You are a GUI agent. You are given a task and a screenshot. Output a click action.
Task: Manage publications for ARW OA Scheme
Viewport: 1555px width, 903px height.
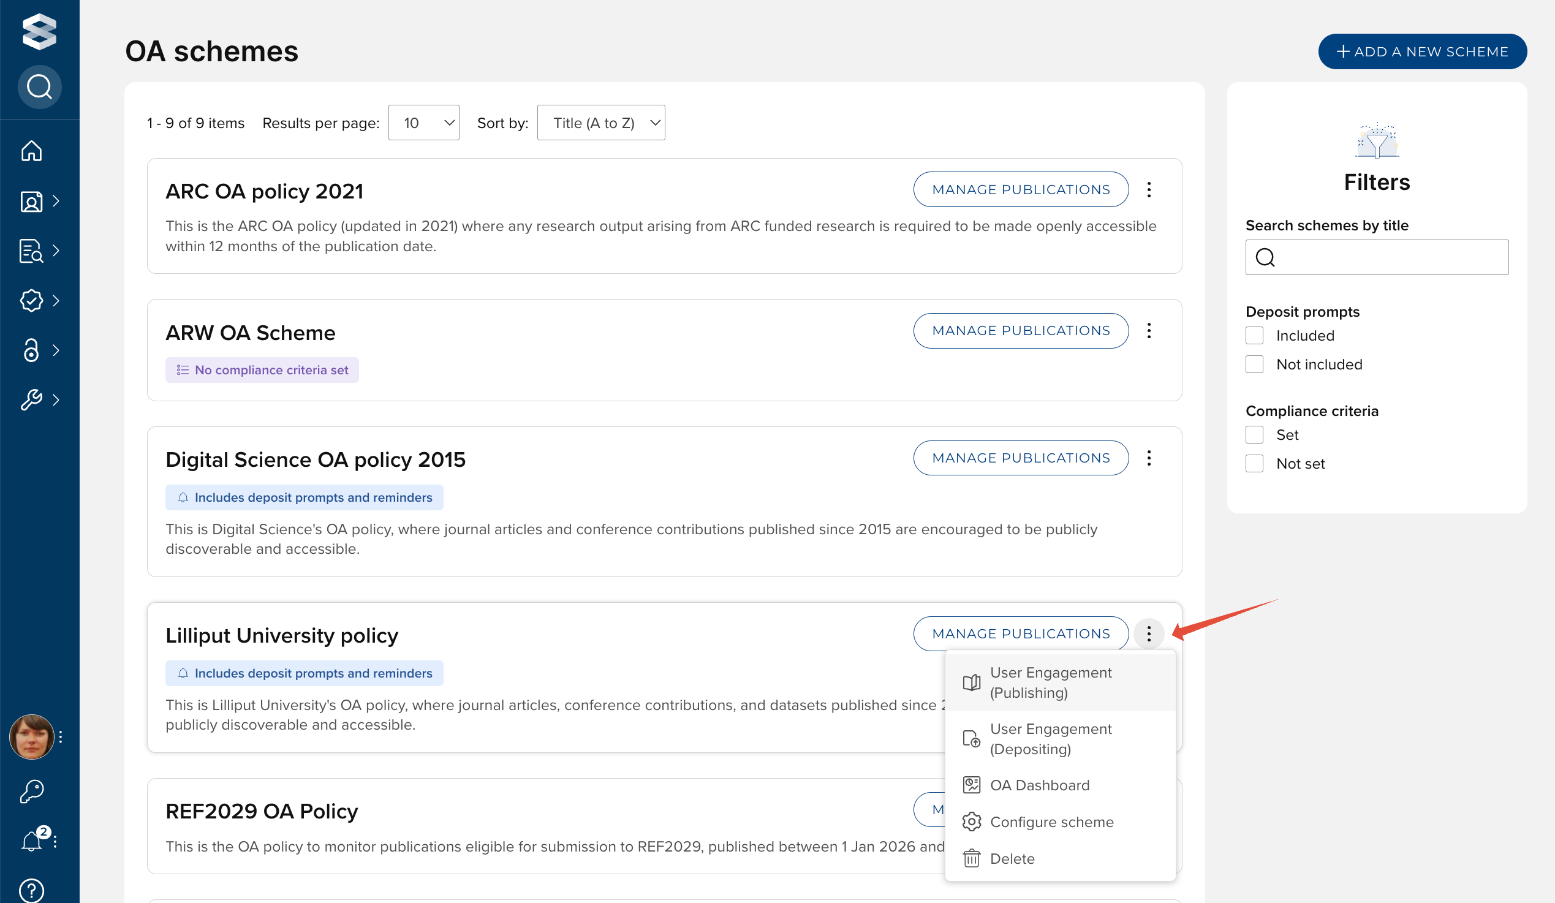pyautogui.click(x=1020, y=331)
